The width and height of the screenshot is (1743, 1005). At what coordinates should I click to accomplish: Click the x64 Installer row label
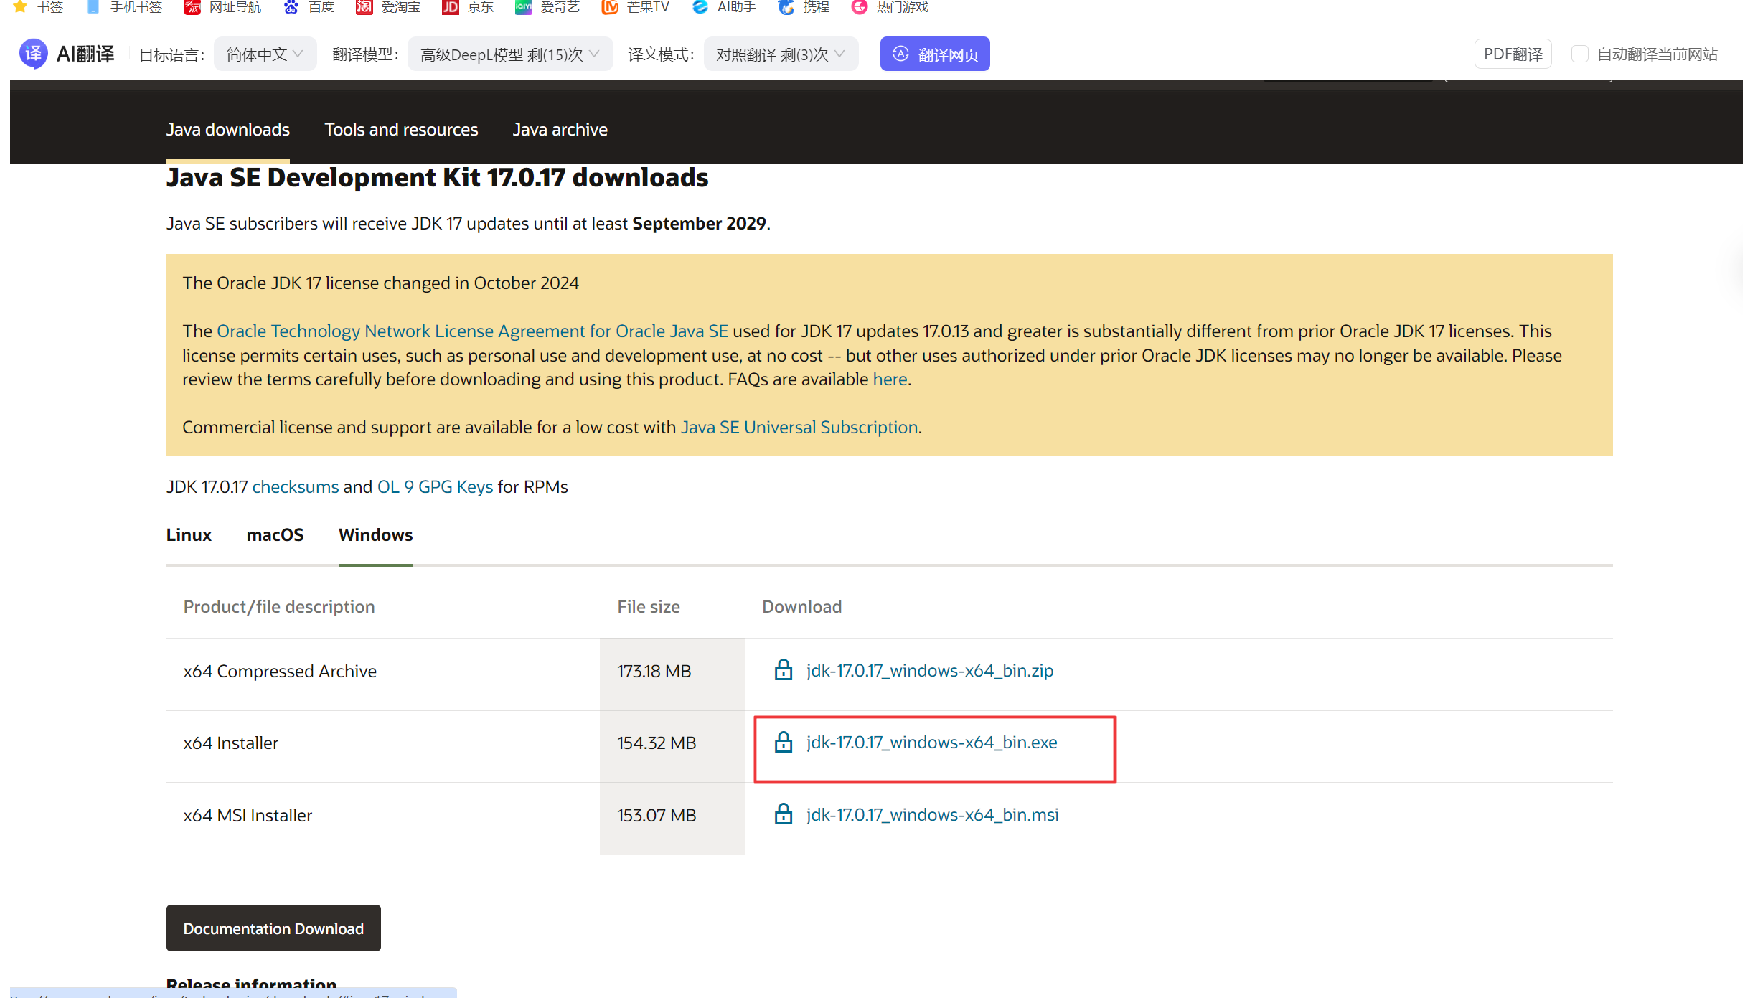[231, 743]
